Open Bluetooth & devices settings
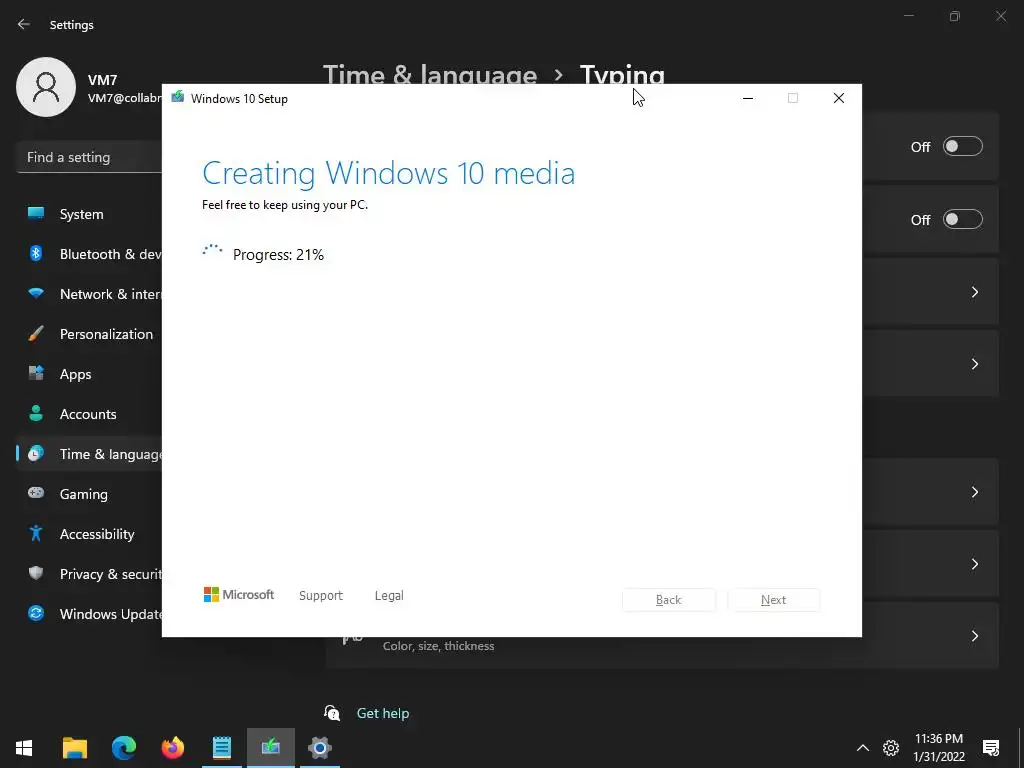Image resolution: width=1024 pixels, height=768 pixels. 89,254
